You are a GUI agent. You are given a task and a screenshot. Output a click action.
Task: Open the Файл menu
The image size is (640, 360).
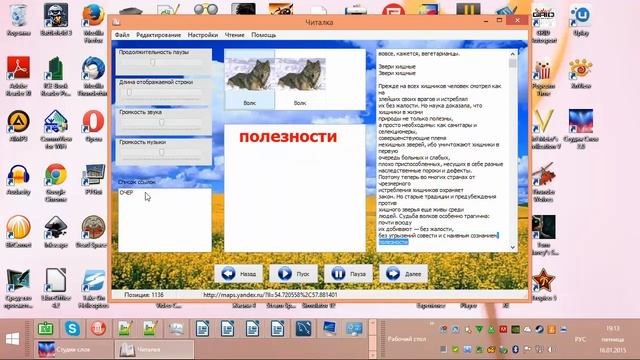122,35
